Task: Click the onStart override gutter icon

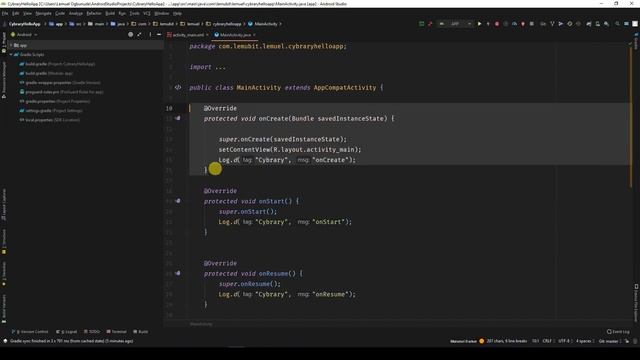Action: click(178, 201)
